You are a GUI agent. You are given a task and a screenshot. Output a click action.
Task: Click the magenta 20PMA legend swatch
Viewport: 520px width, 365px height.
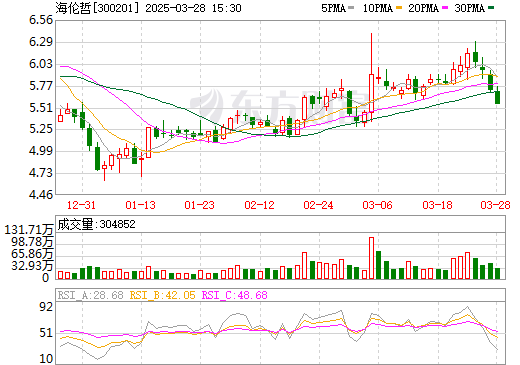point(445,8)
